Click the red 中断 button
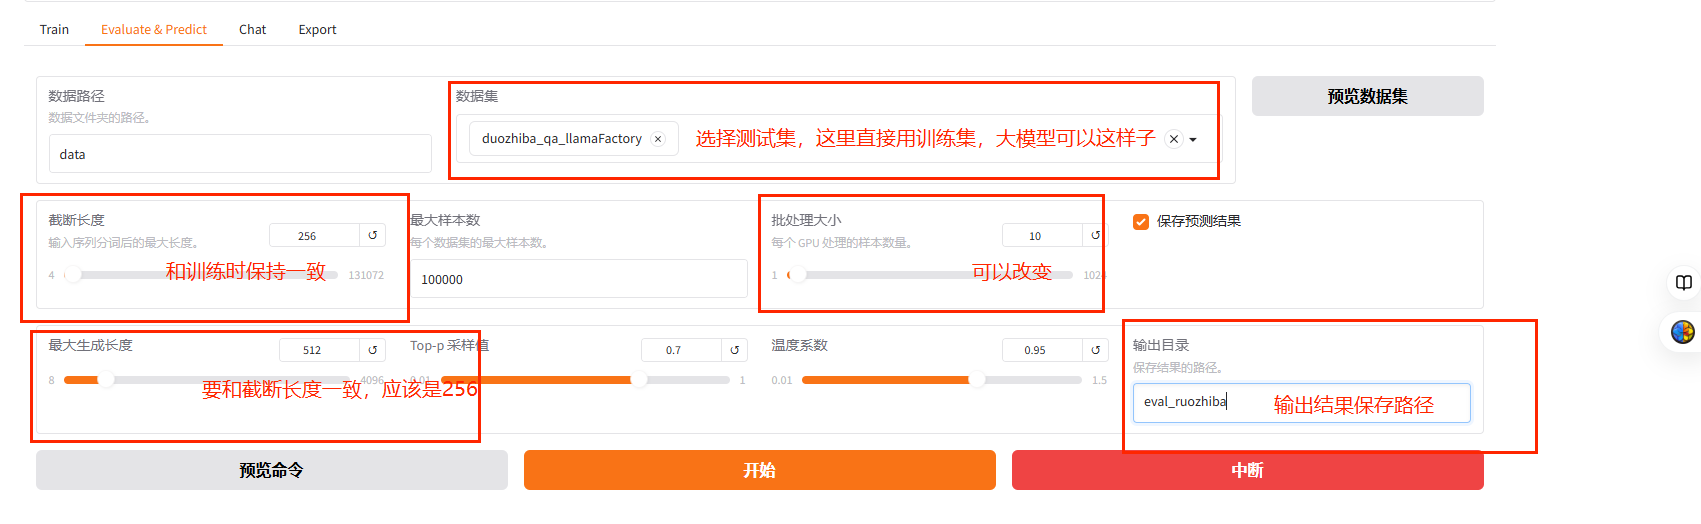 [1247, 470]
